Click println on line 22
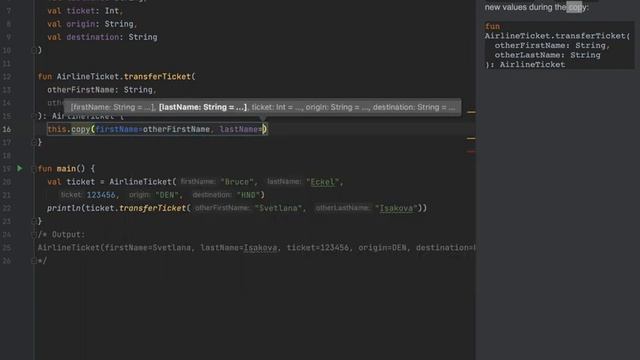The image size is (640, 360). [64, 208]
